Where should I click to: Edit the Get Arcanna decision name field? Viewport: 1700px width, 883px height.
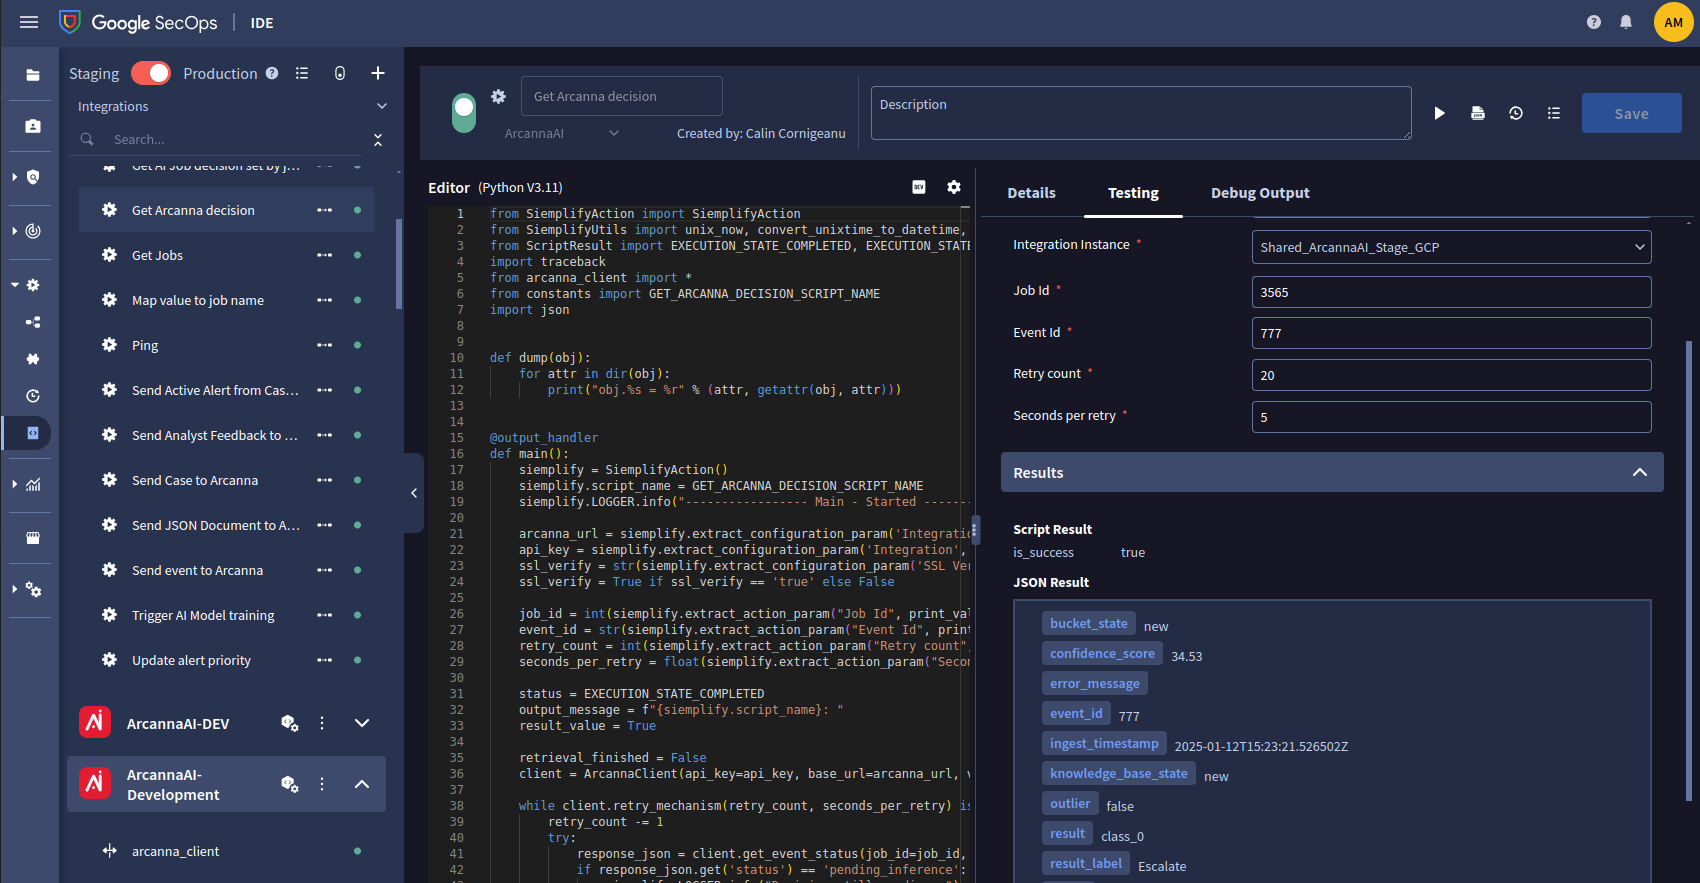pyautogui.click(x=622, y=96)
